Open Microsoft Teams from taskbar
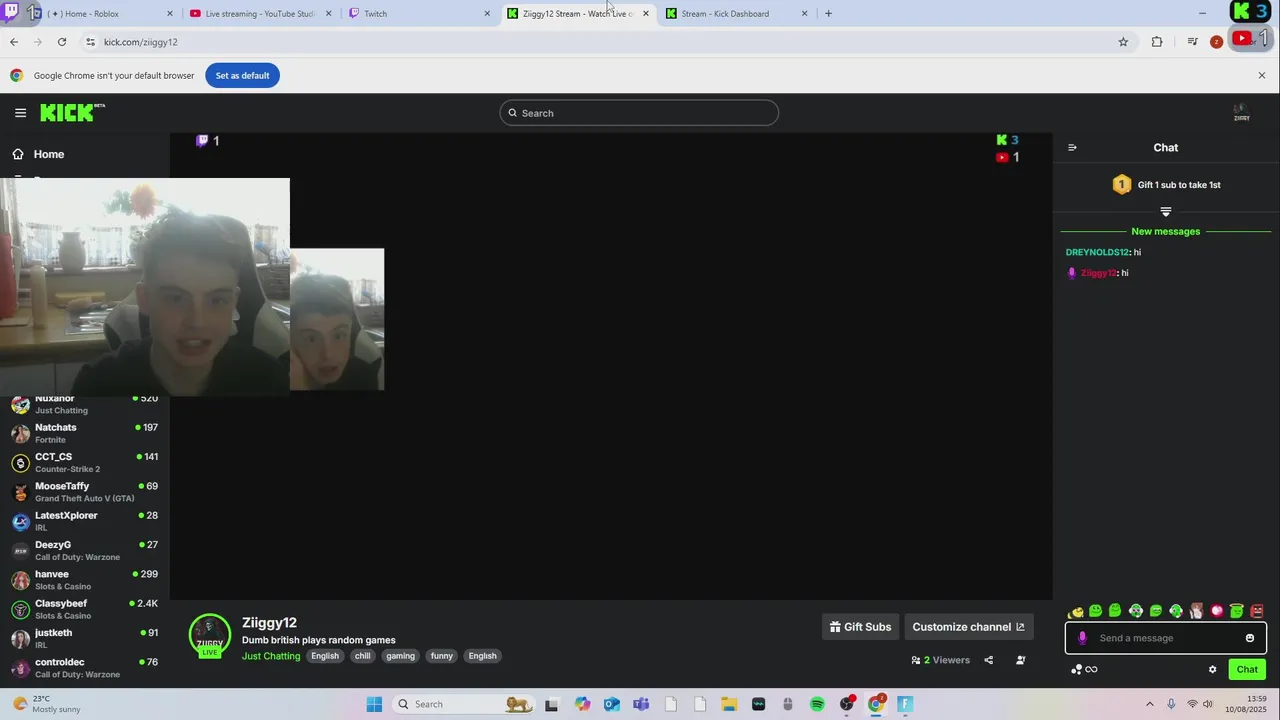Image resolution: width=1280 pixels, height=720 pixels. tap(641, 704)
